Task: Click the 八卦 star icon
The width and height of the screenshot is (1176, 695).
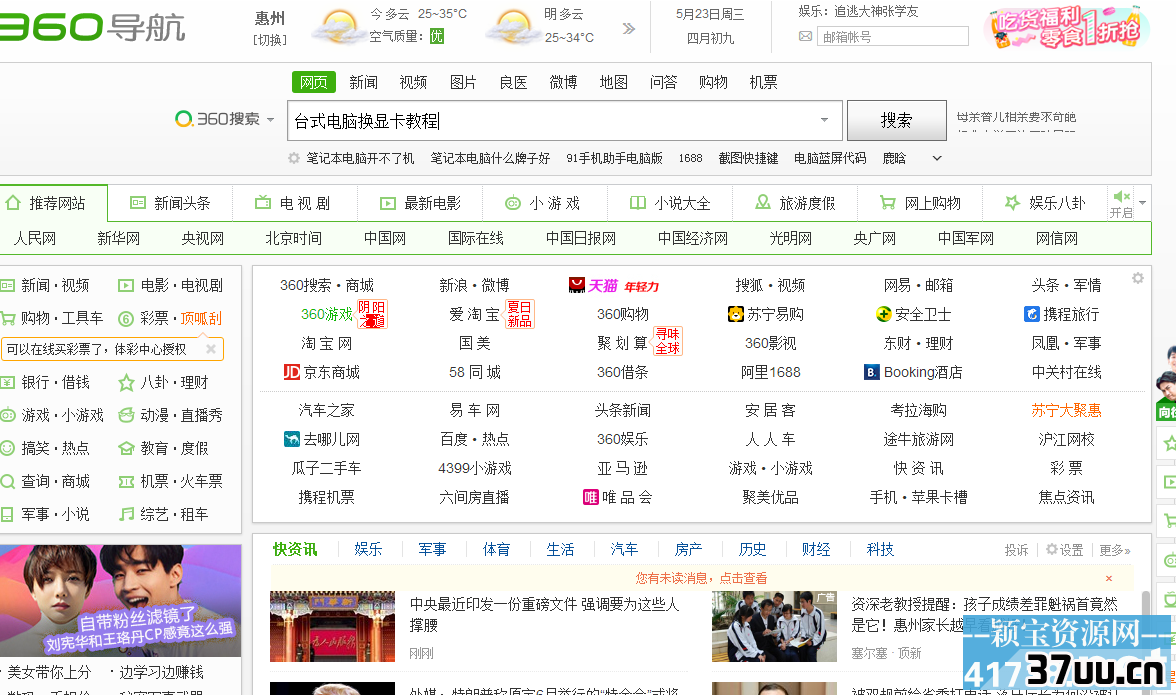Action: pyautogui.click(x=126, y=382)
